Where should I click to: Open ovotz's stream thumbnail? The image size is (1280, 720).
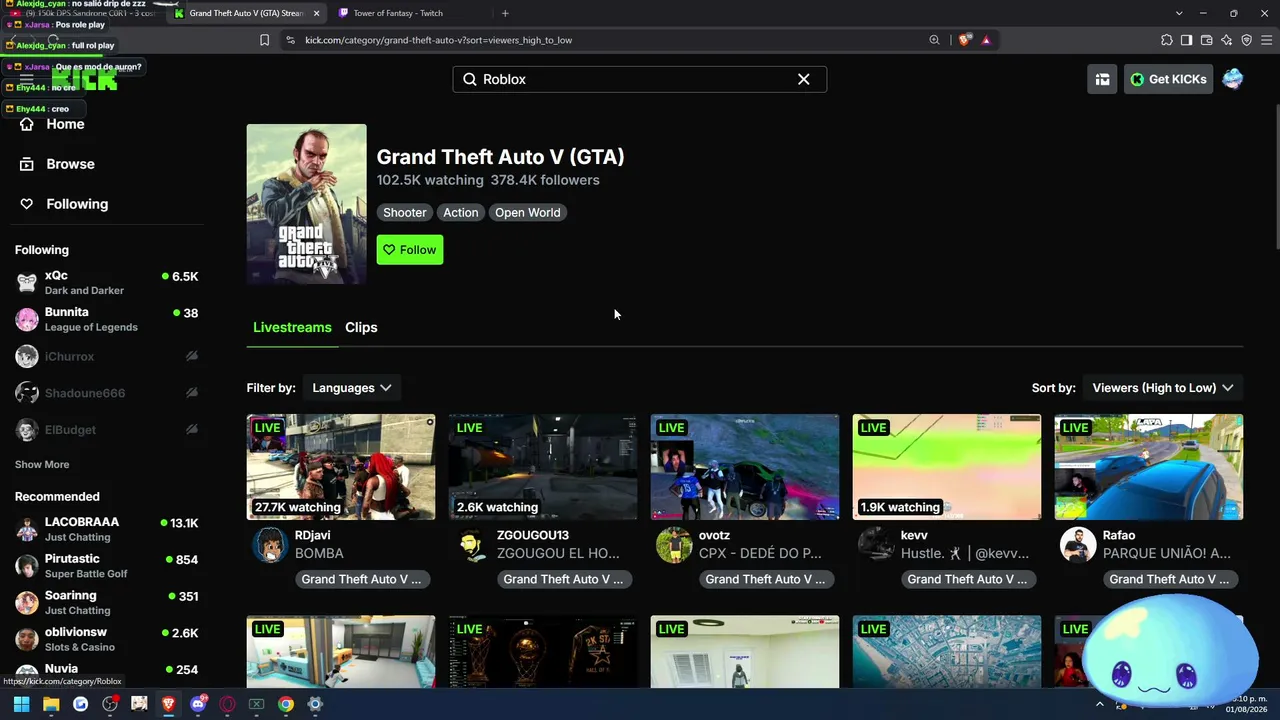[745, 467]
